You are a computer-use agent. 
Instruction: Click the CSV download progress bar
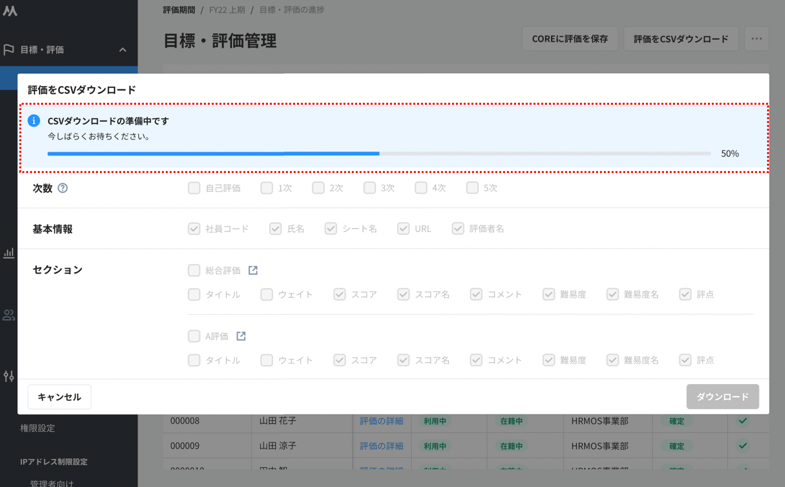pos(379,154)
